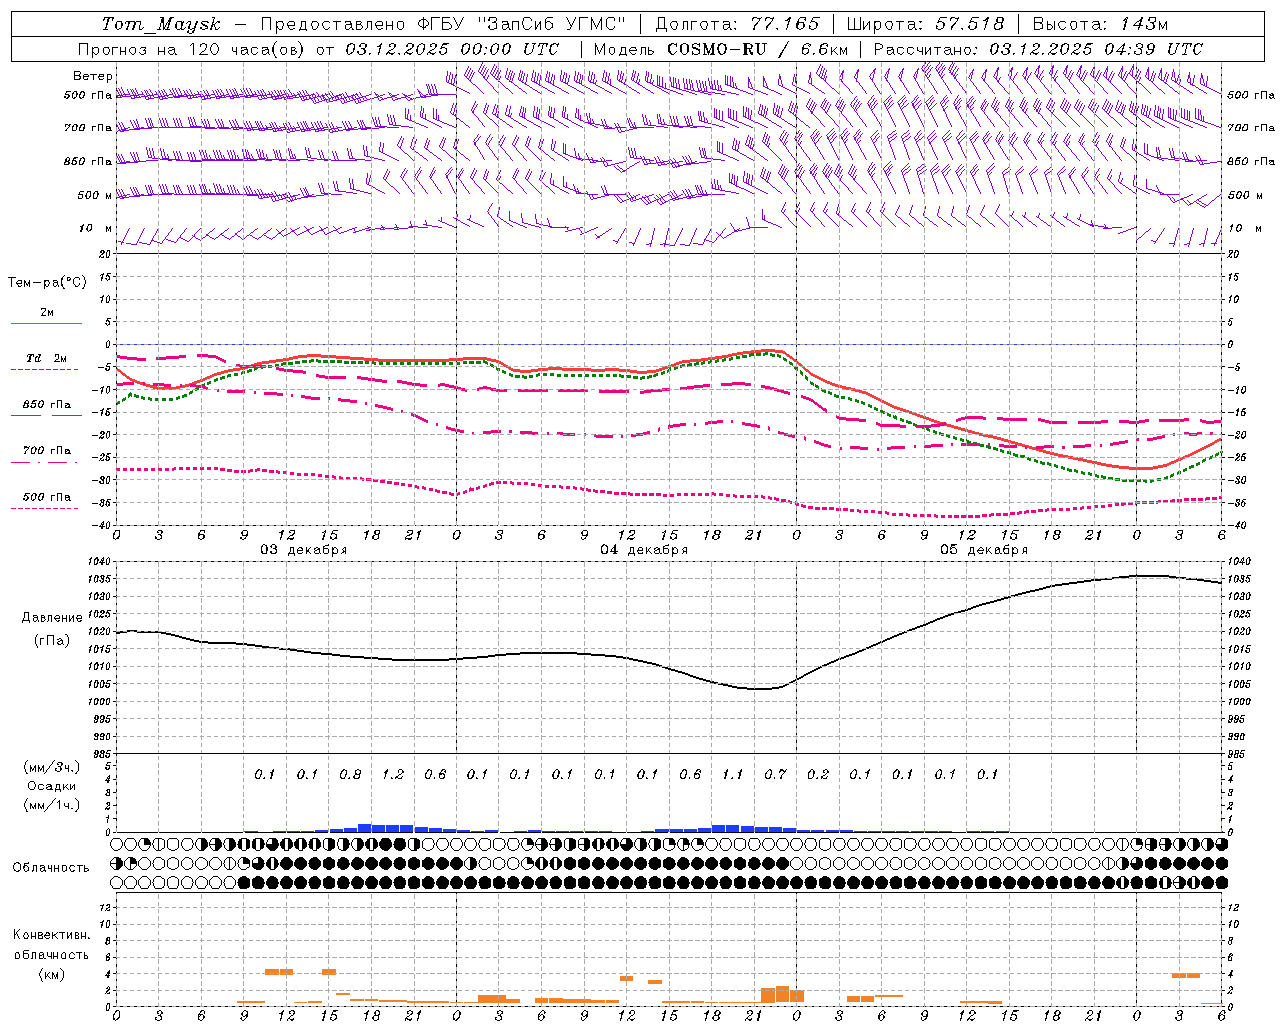
Task: Click the Долгота: 77.165 header field
Action: pyautogui.click(x=737, y=24)
